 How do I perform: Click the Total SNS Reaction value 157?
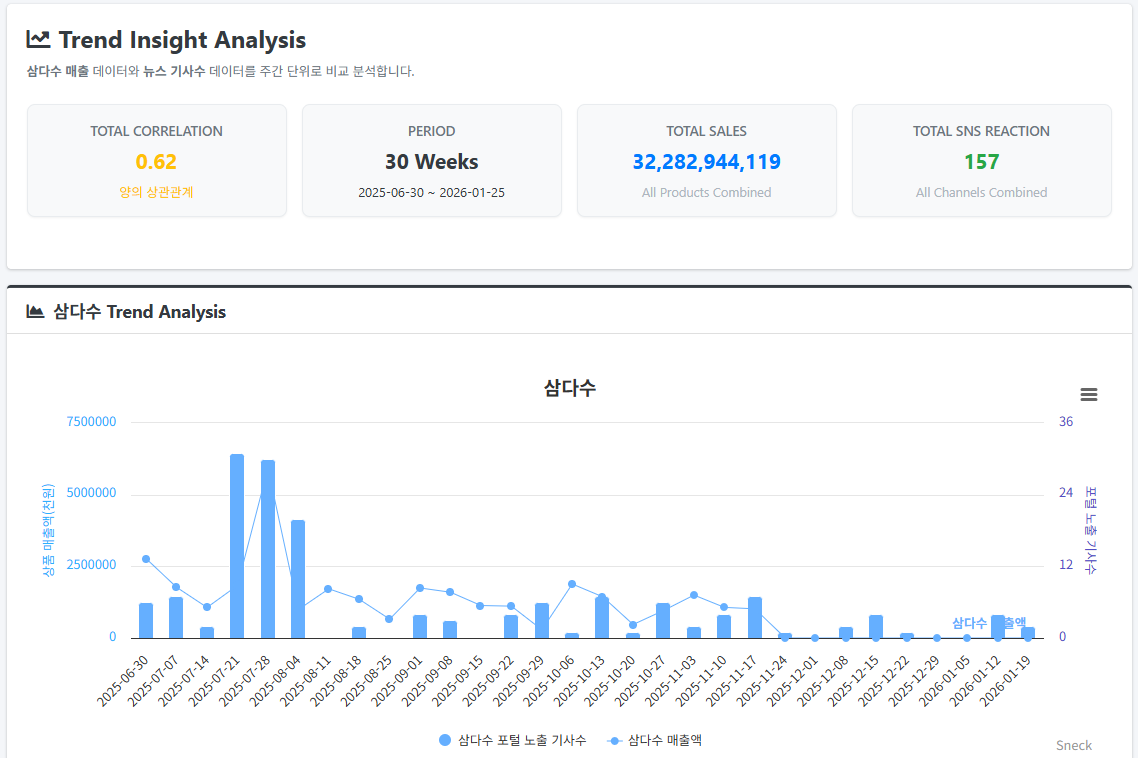[x=981, y=162]
